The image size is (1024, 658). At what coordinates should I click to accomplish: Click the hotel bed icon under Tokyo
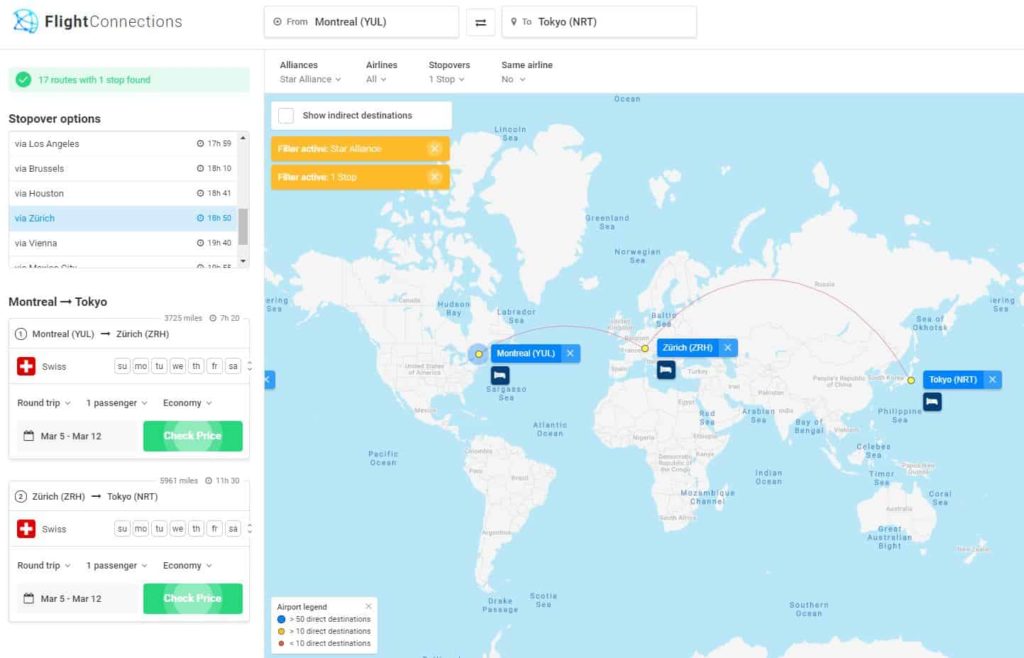[x=932, y=401]
